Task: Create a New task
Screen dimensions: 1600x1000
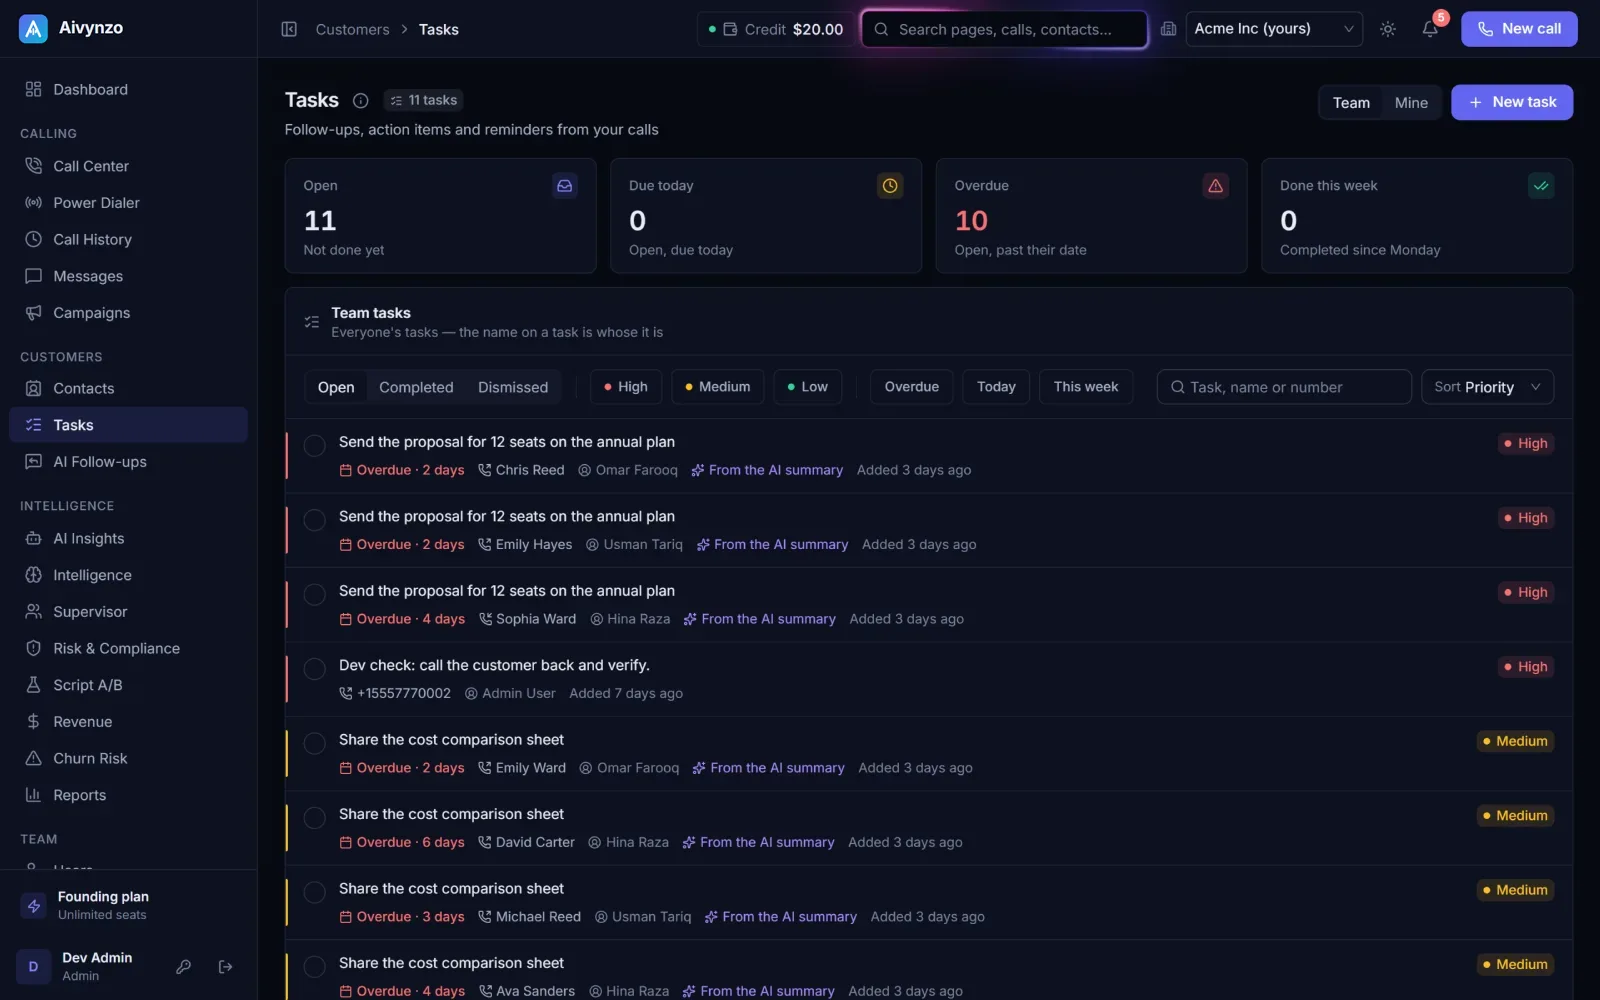Action: click(1512, 102)
